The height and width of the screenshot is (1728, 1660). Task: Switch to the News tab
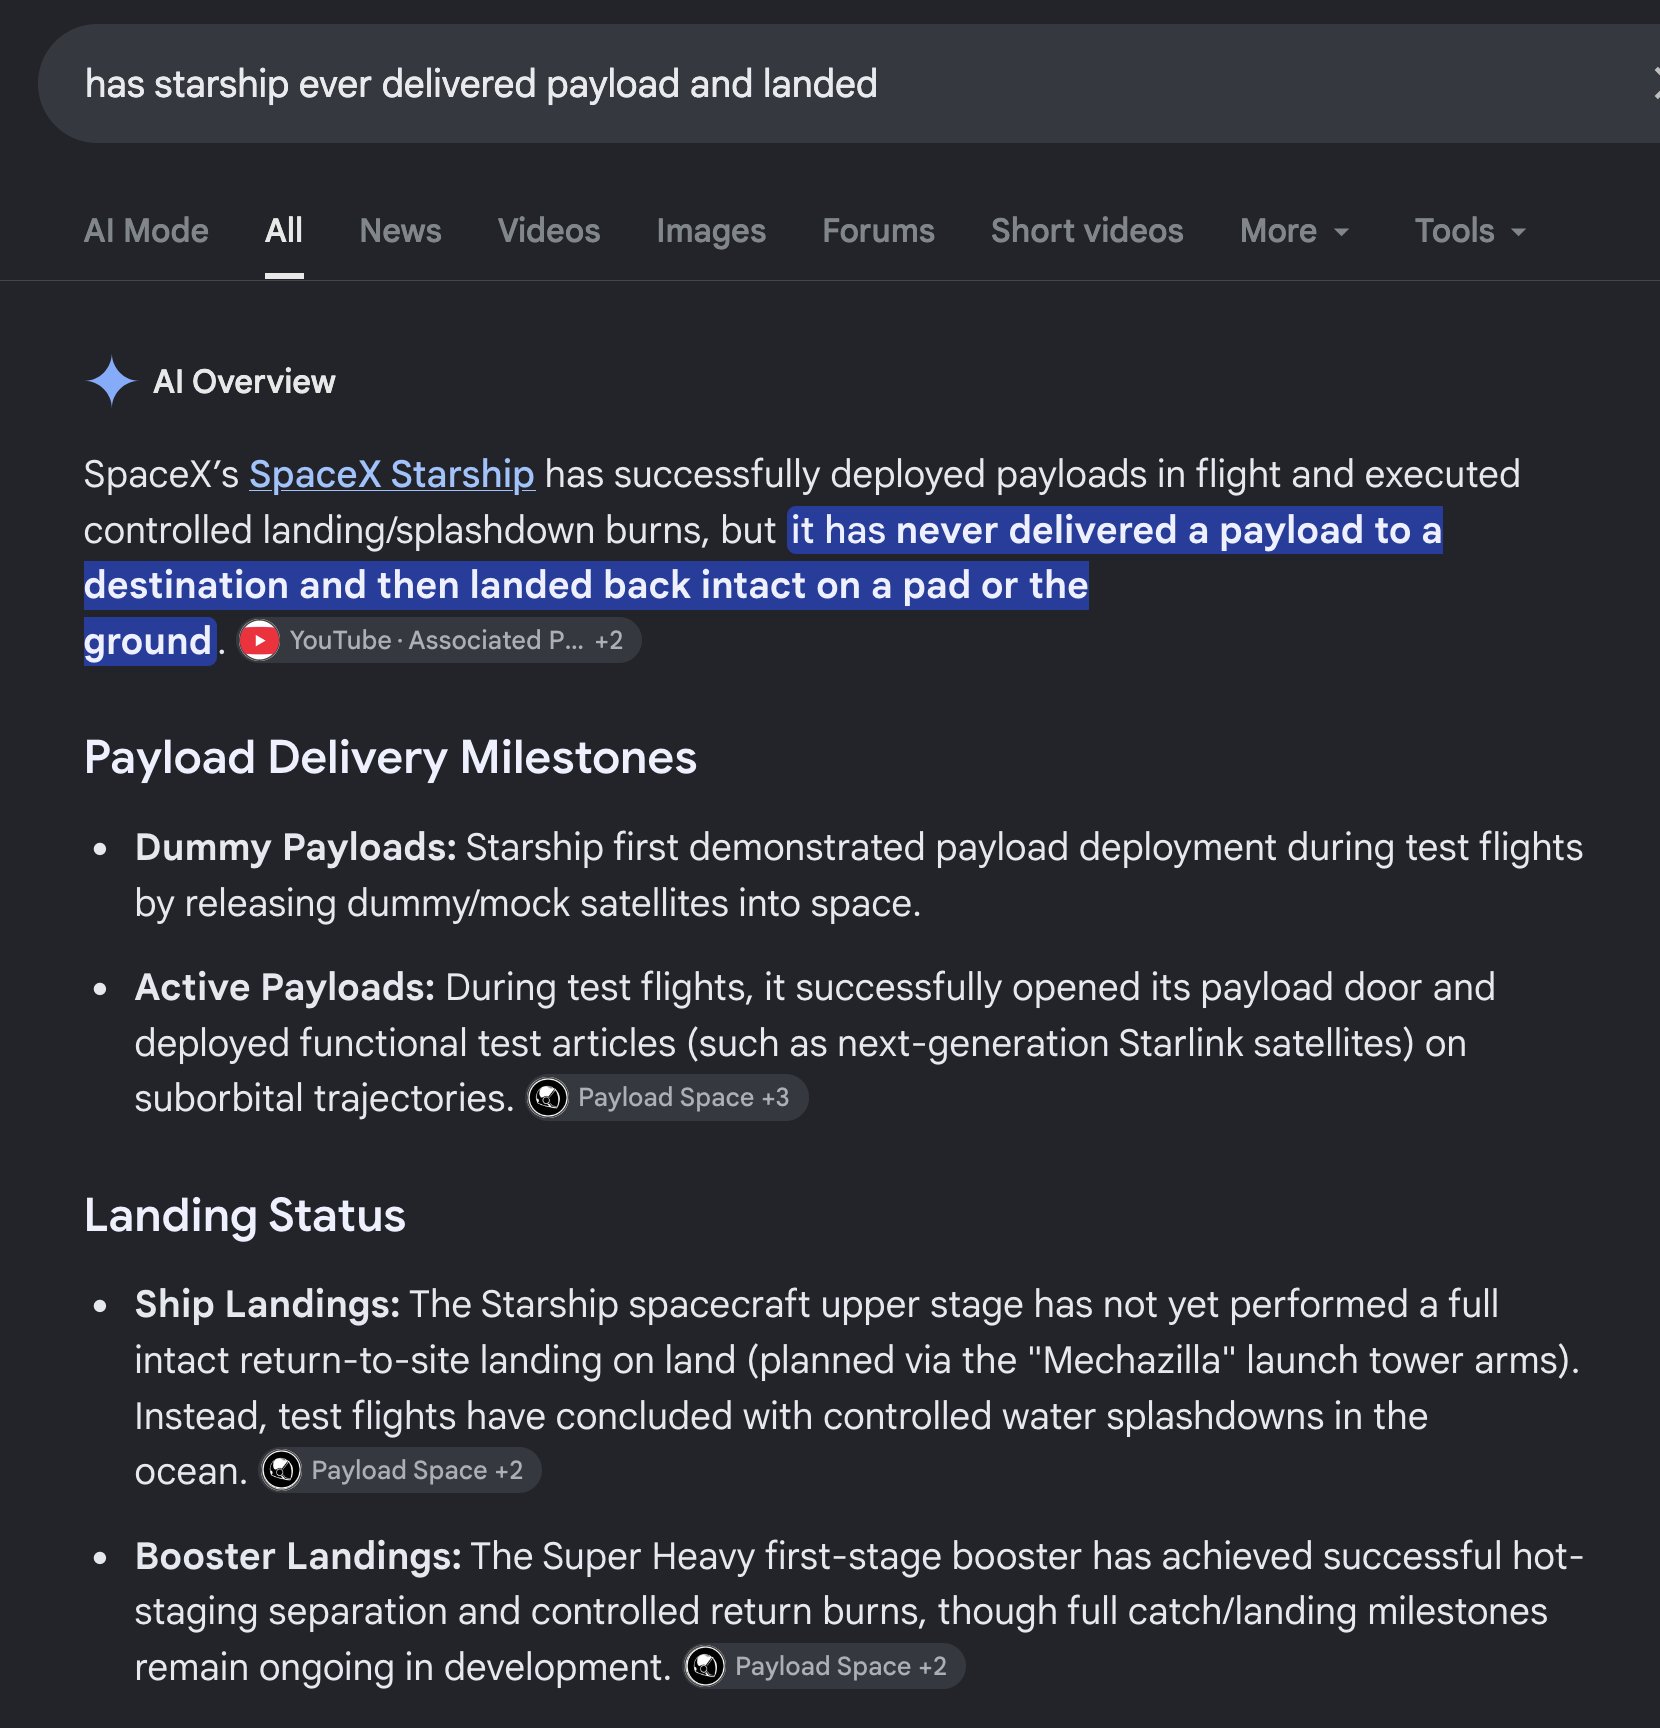coord(400,231)
